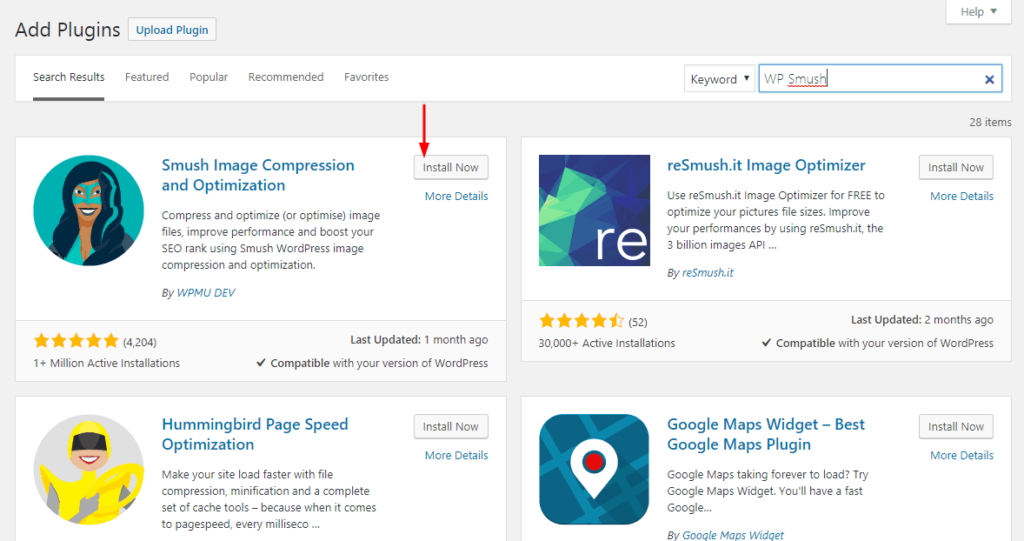Viewport: 1024px width, 541px height.
Task: Install the reSmush.it Image Optimizer plugin
Action: coord(956,167)
